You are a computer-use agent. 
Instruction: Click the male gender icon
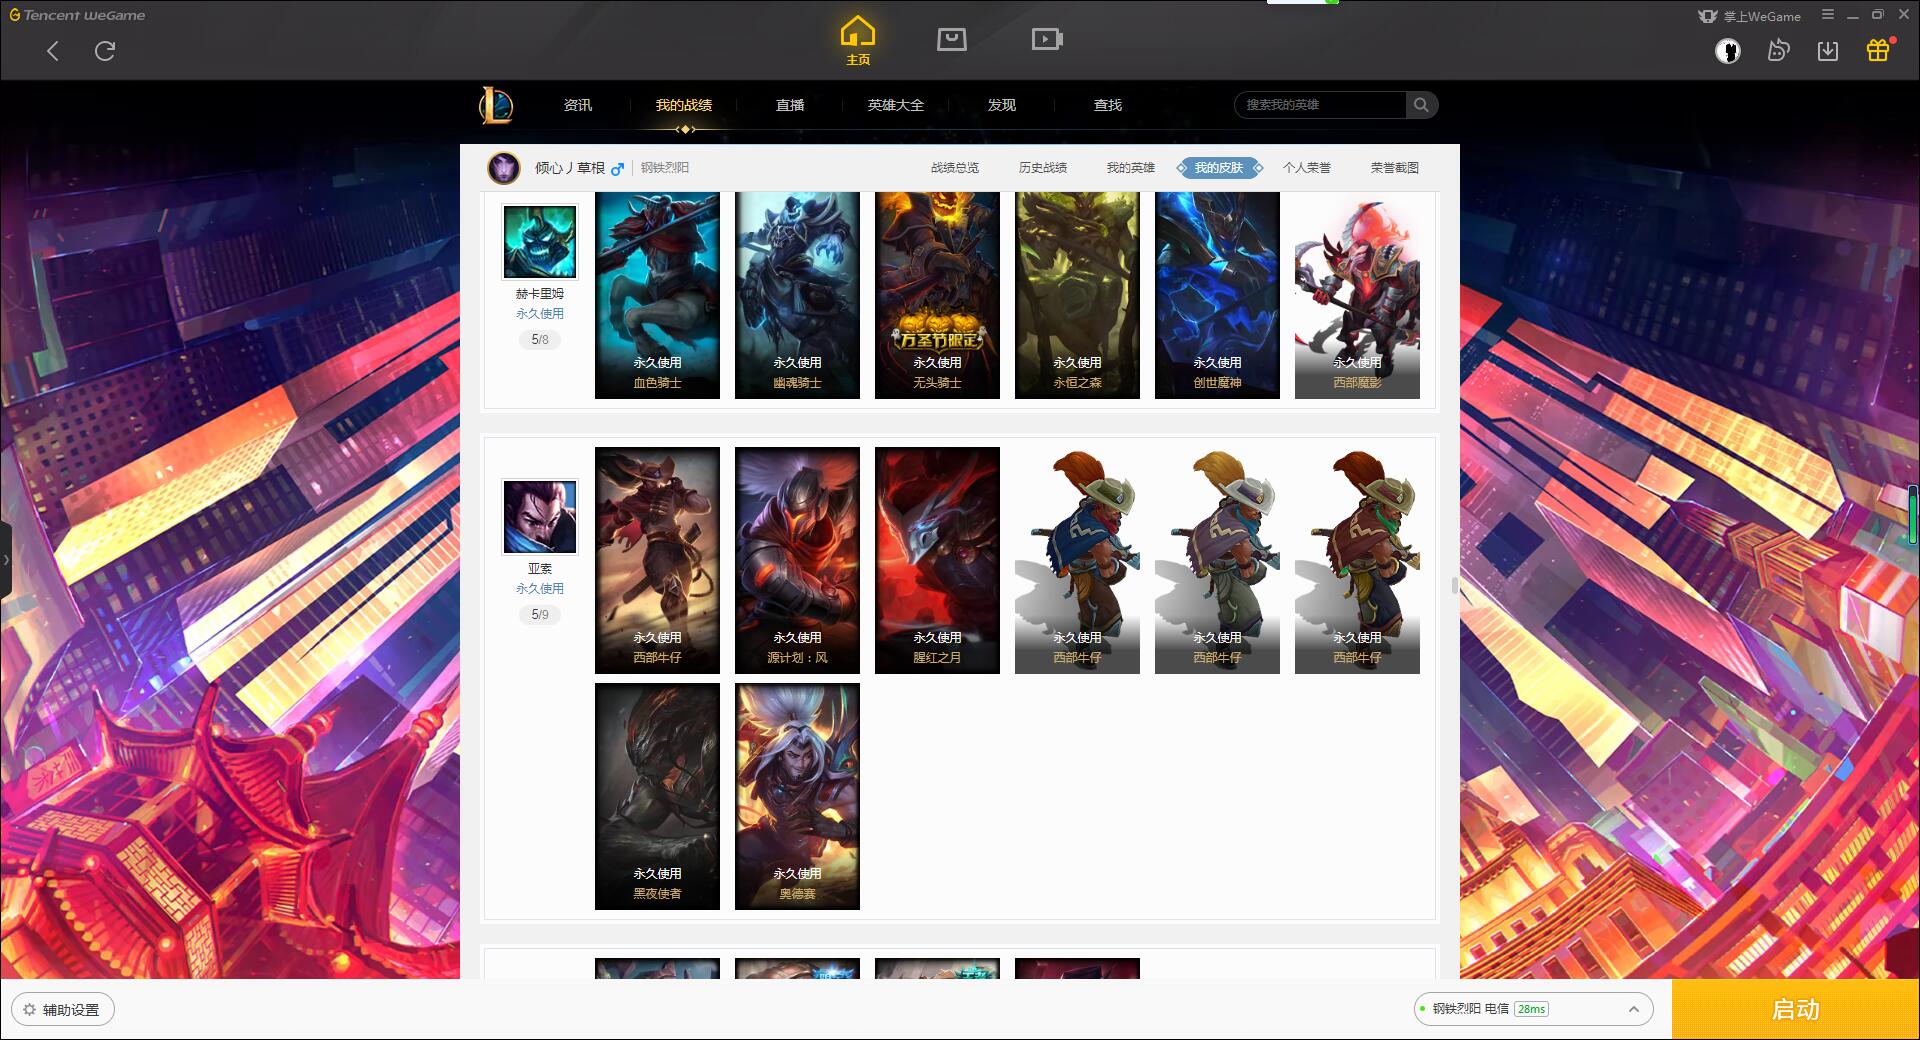tap(617, 169)
